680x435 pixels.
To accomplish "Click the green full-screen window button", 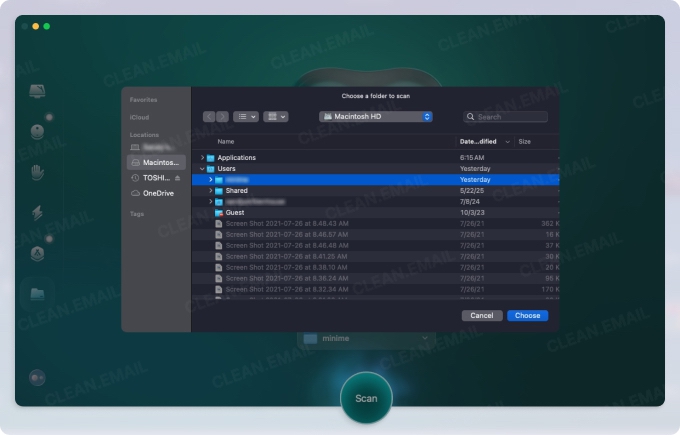I will click(46, 26).
